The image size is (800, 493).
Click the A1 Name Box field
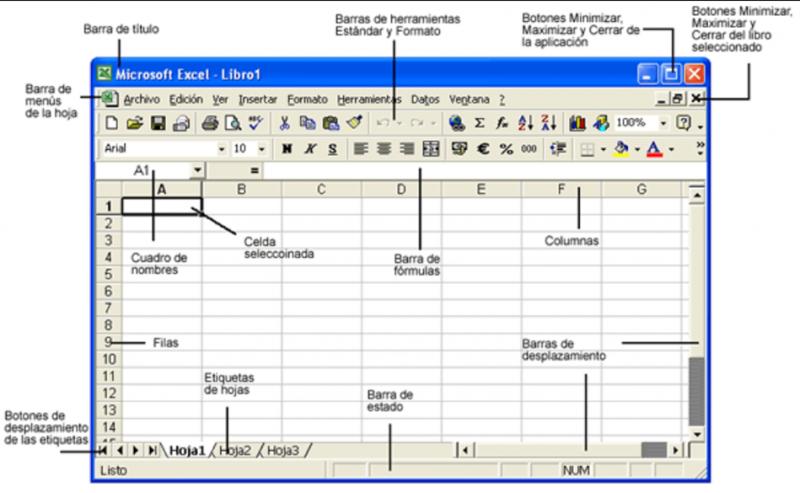(143, 170)
